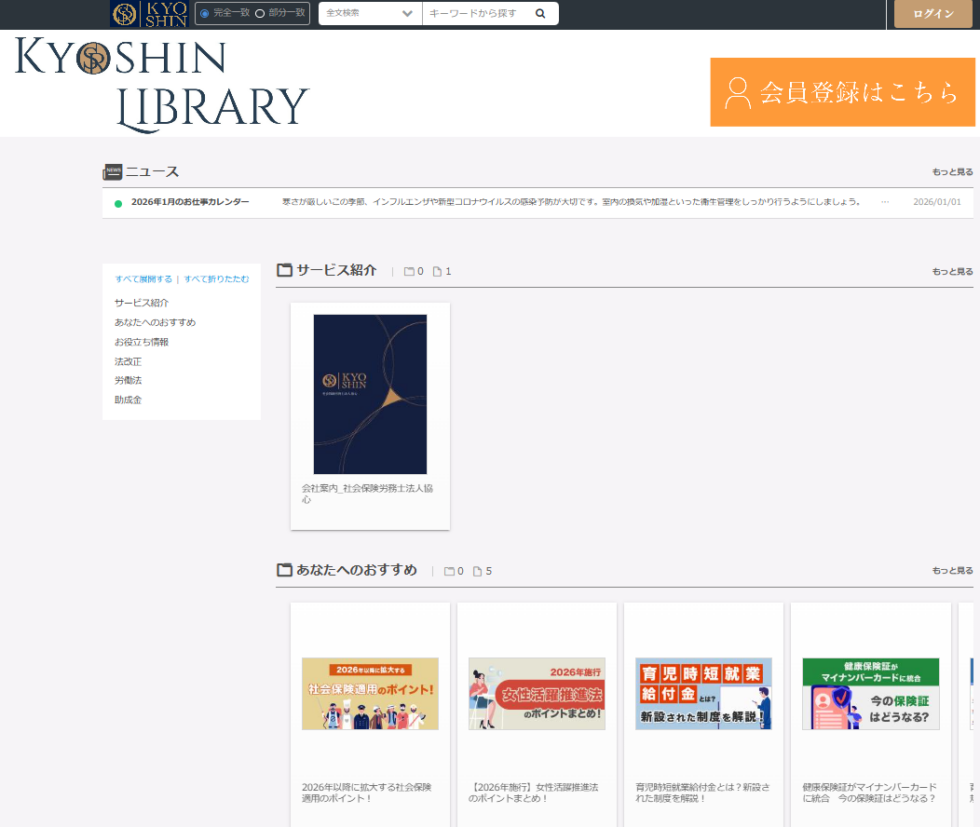The image size is (980, 827).
Task: Open the 全文検索 dropdown
Action: tap(370, 14)
